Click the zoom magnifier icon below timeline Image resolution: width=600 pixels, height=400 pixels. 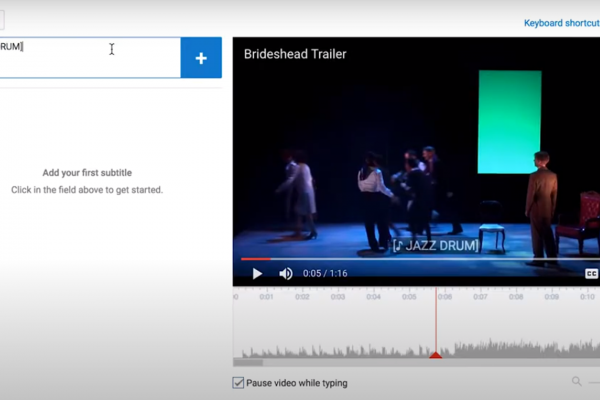point(577,382)
